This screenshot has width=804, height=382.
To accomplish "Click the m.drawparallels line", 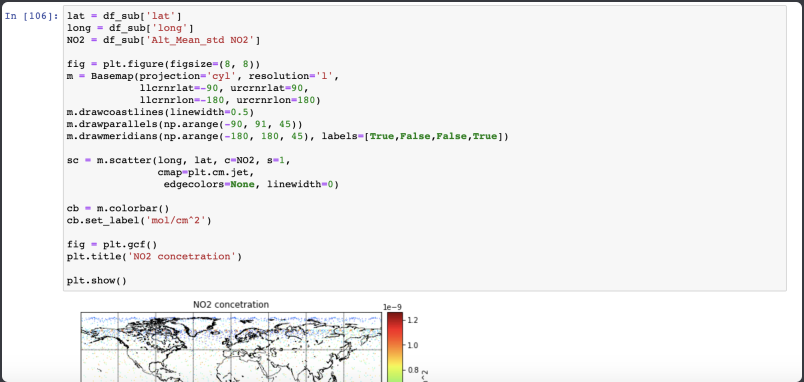I will pos(185,124).
